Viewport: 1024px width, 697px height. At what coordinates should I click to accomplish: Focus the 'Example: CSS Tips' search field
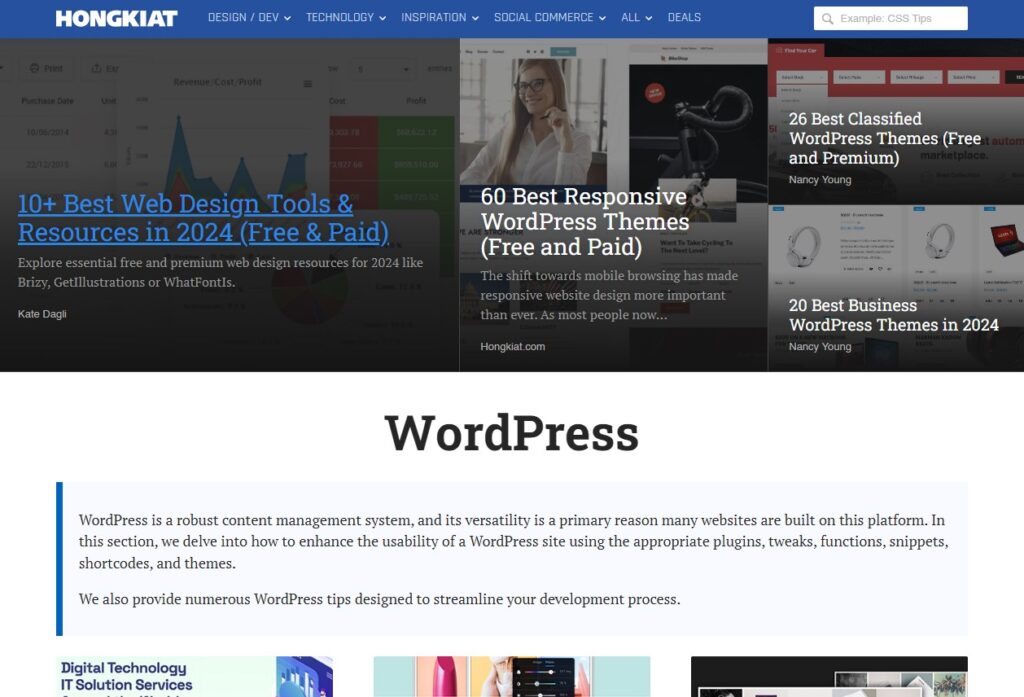pos(891,18)
